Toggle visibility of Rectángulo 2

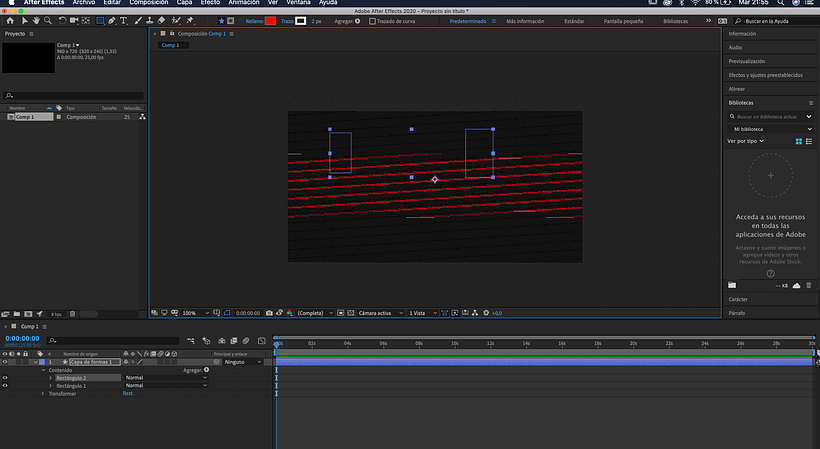5,377
